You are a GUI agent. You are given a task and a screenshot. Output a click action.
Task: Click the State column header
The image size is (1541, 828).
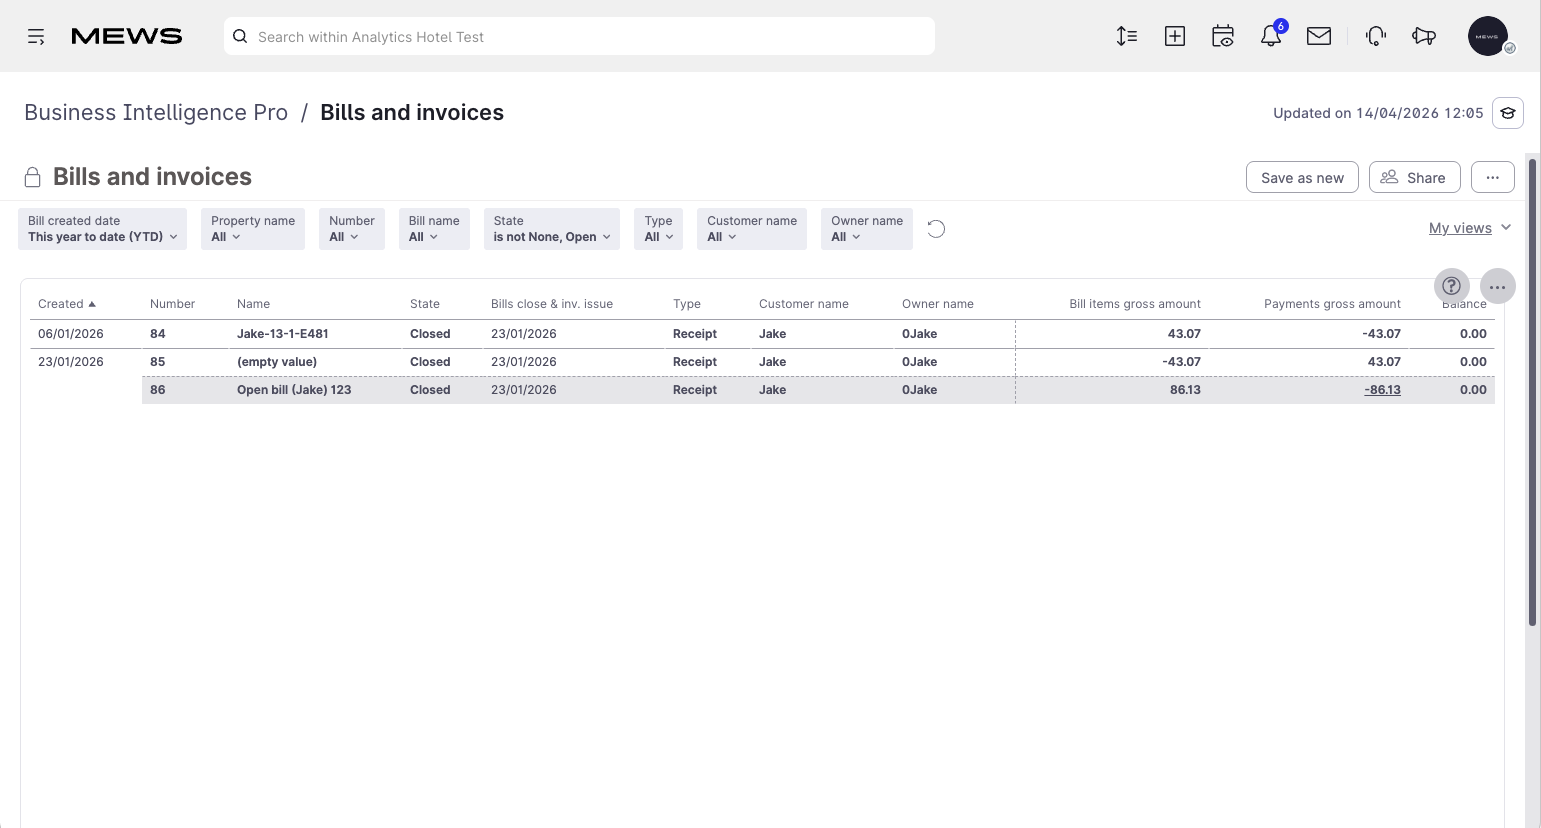tap(425, 304)
